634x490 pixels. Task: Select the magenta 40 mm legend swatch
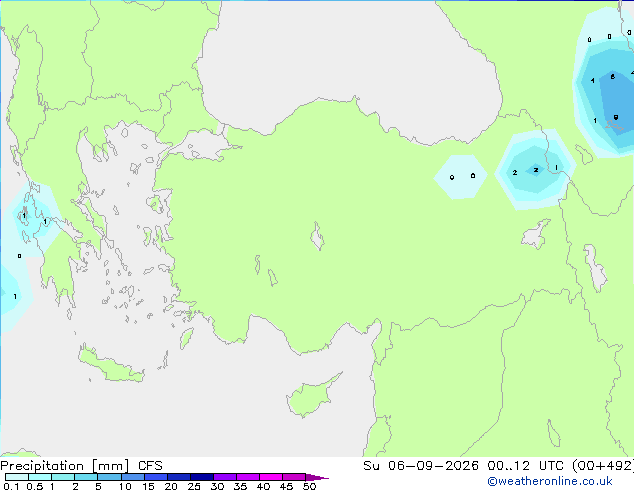point(271,477)
